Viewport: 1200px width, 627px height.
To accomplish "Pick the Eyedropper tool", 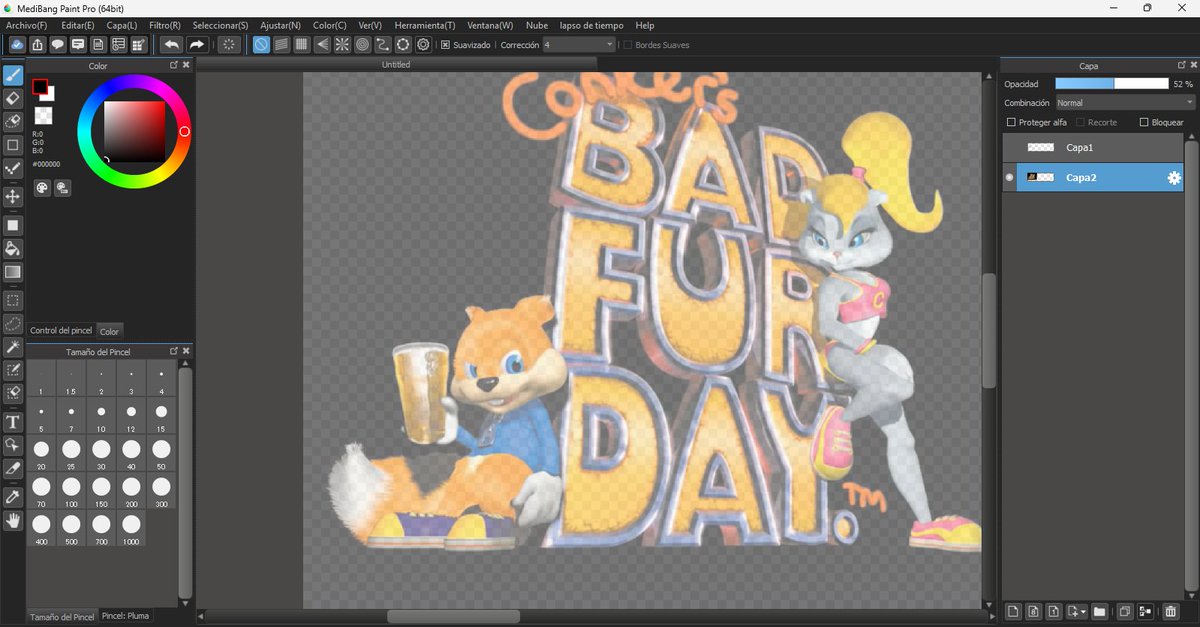I will (x=13, y=497).
